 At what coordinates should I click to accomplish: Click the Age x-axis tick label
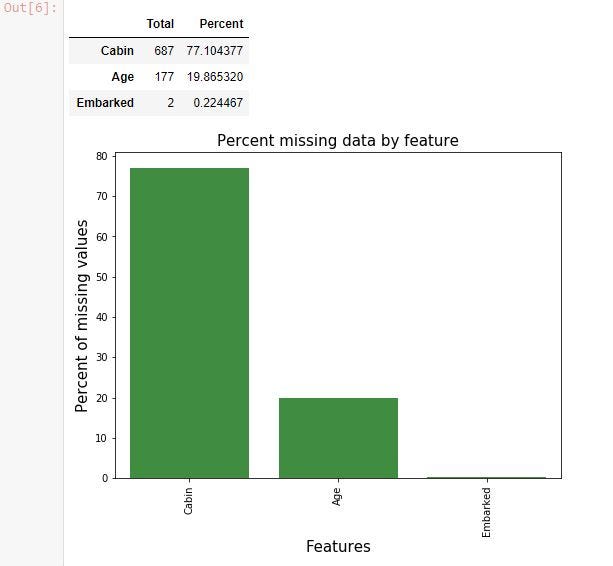pyautogui.click(x=337, y=496)
